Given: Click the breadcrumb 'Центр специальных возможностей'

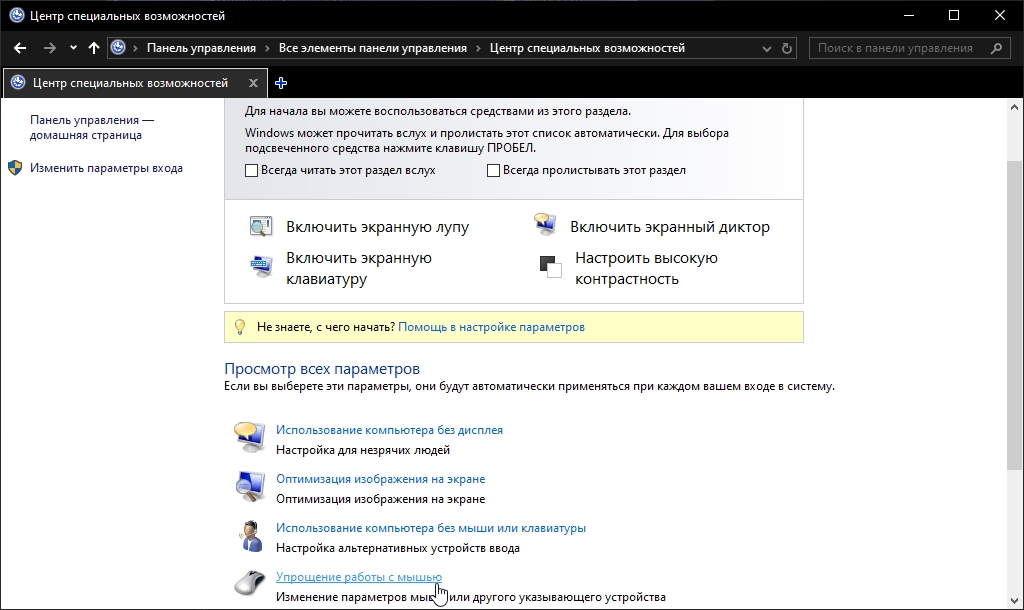Looking at the screenshot, I should tap(587, 48).
